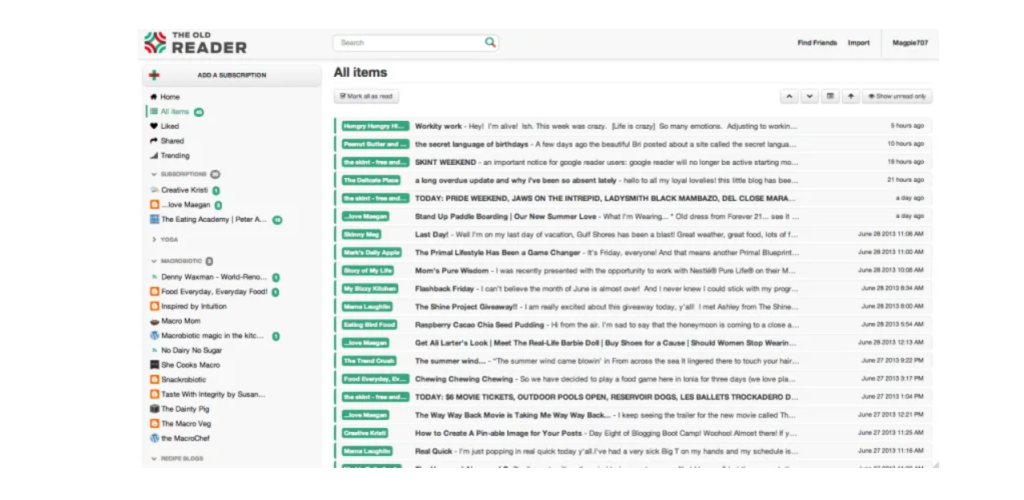Screen dimensions: 1024x500
Task: Click the Blogger icon beside ...love Maegan
Action: [x=155, y=204]
